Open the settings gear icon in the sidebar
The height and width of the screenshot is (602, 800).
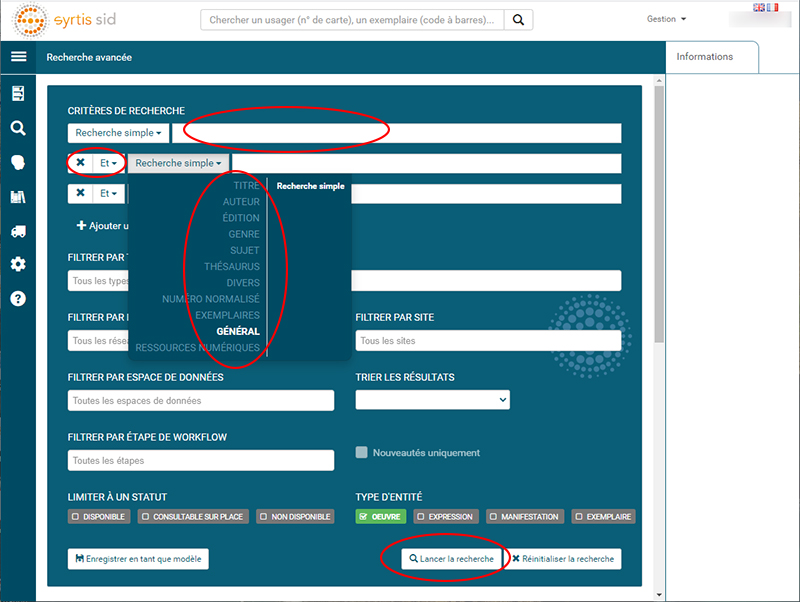(18, 264)
